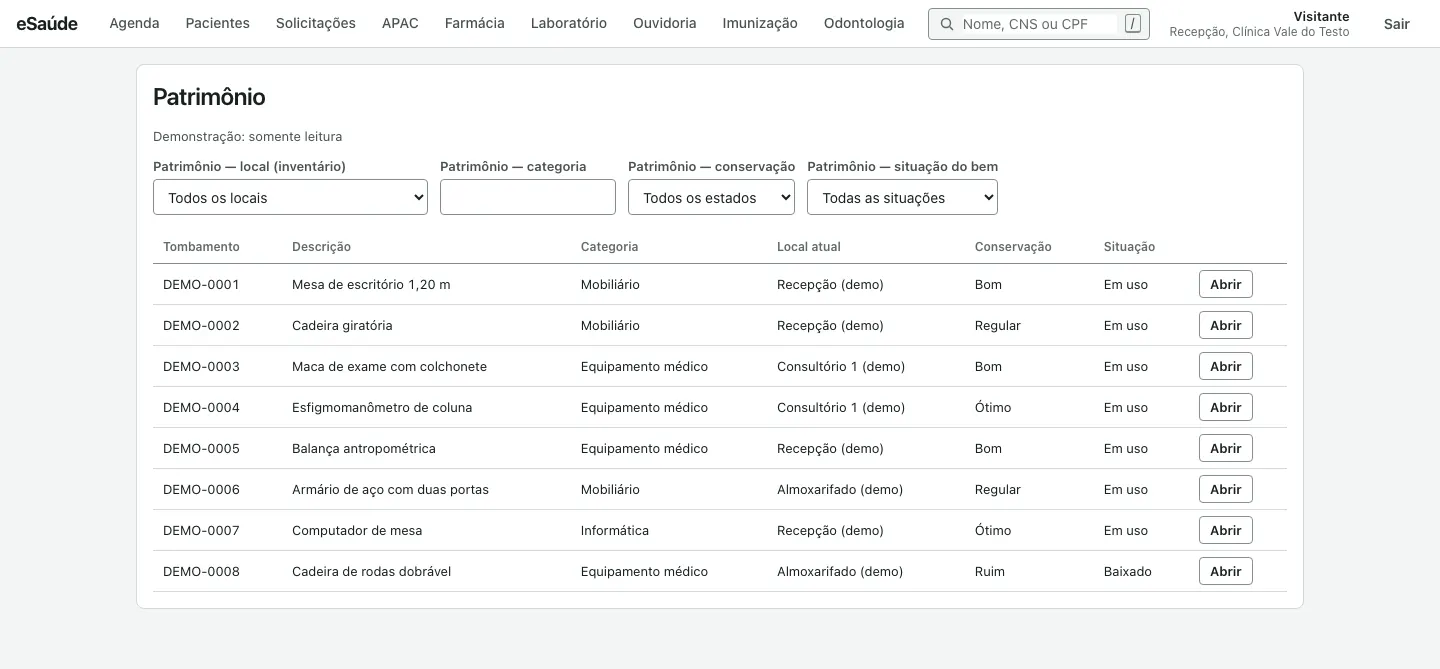The height and width of the screenshot is (669, 1440).
Task: Open the Agenda menu
Action: point(134,23)
